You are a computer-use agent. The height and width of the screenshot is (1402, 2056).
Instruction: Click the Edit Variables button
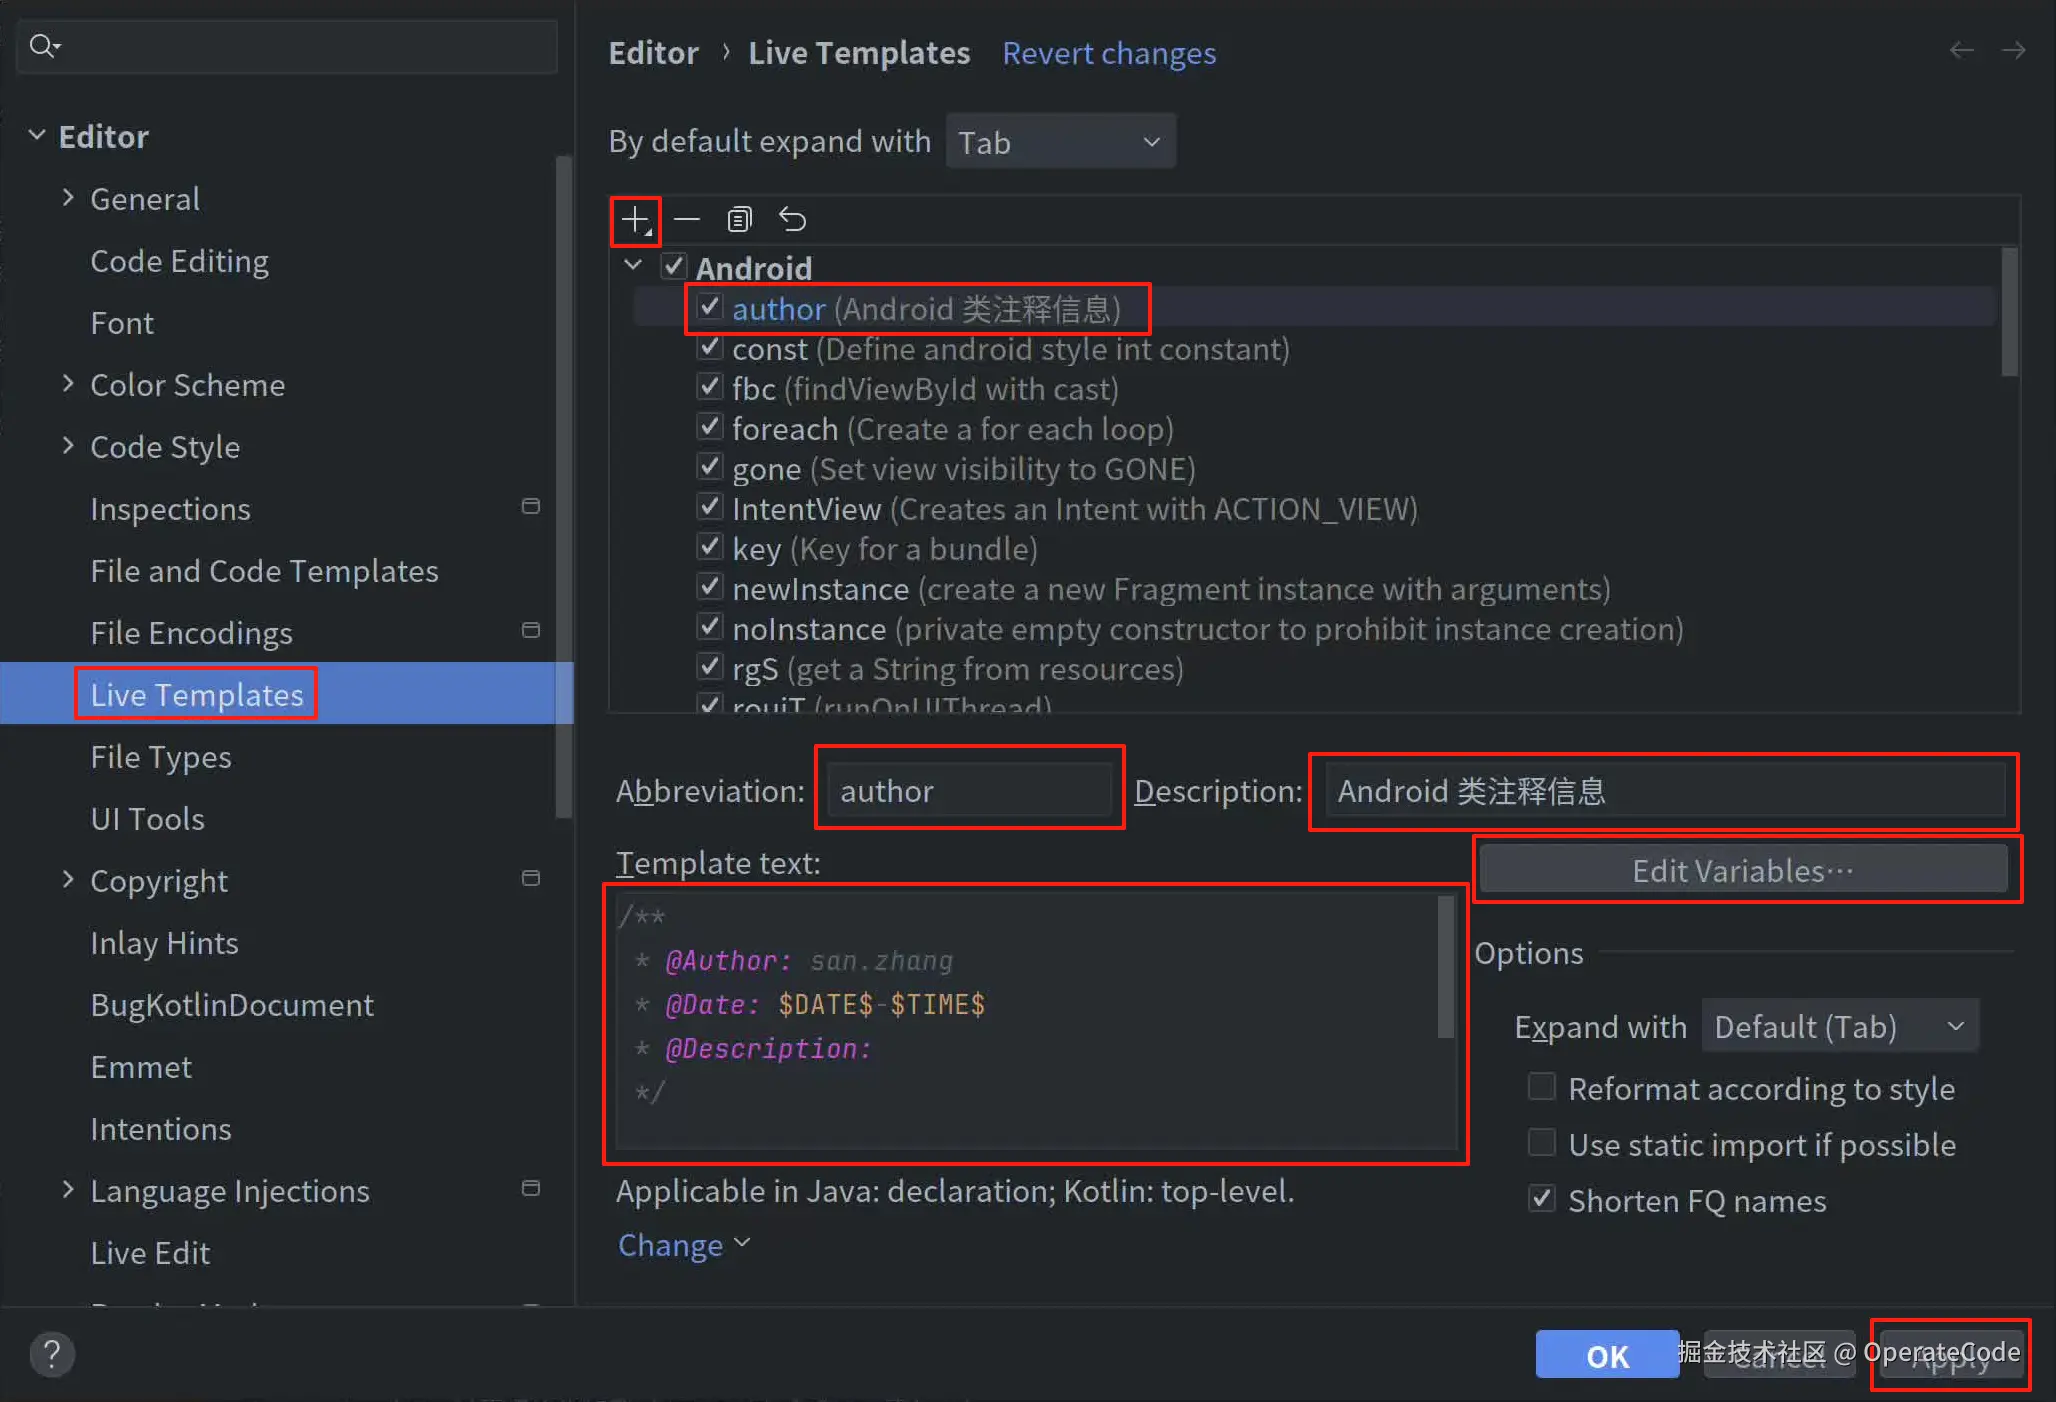pyautogui.click(x=1743, y=871)
